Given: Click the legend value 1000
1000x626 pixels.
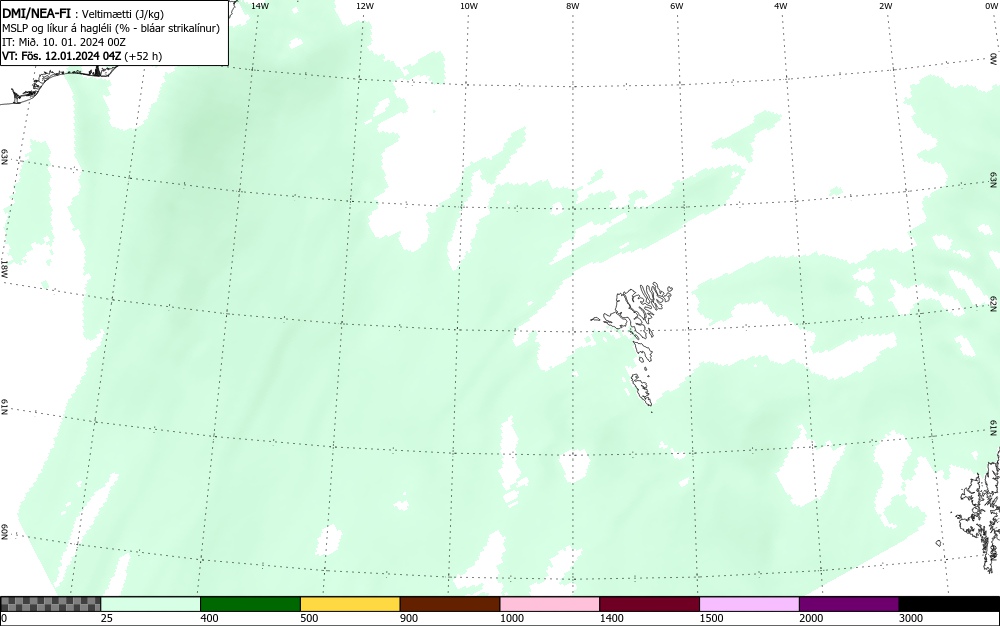Looking at the screenshot, I should pyautogui.click(x=511, y=618).
